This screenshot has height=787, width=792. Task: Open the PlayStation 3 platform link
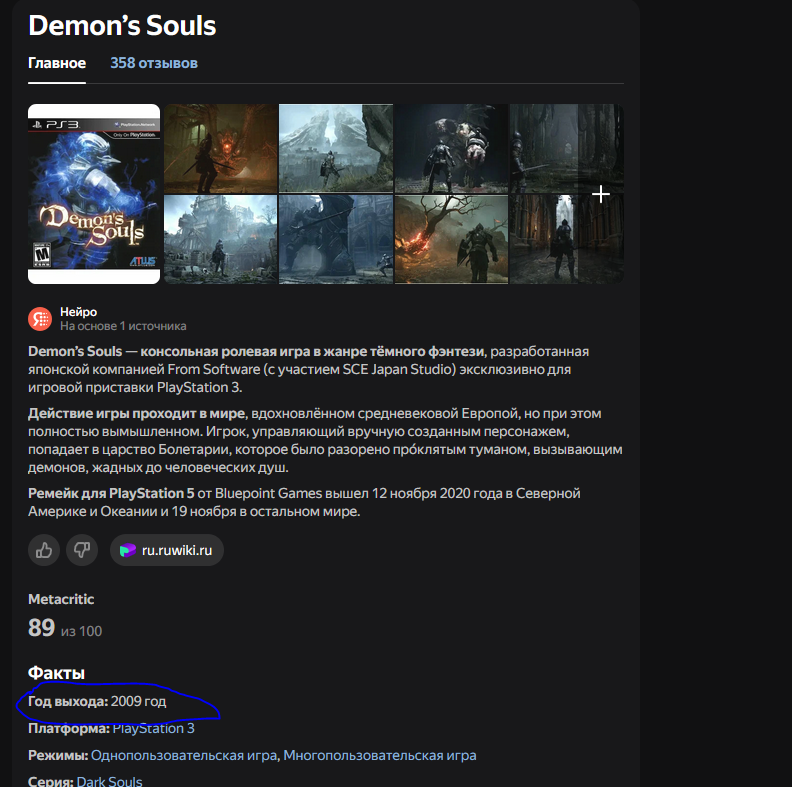click(x=153, y=728)
